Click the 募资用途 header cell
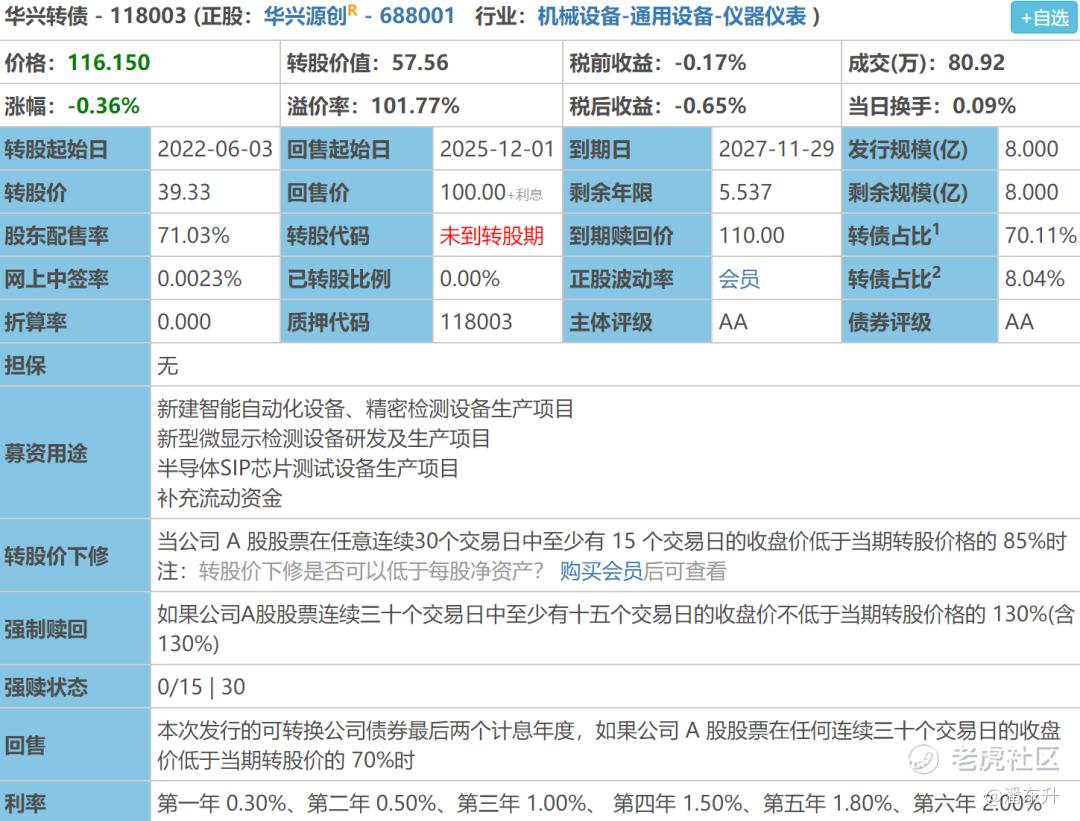Screen dimensions: 1080x821 [x=75, y=453]
